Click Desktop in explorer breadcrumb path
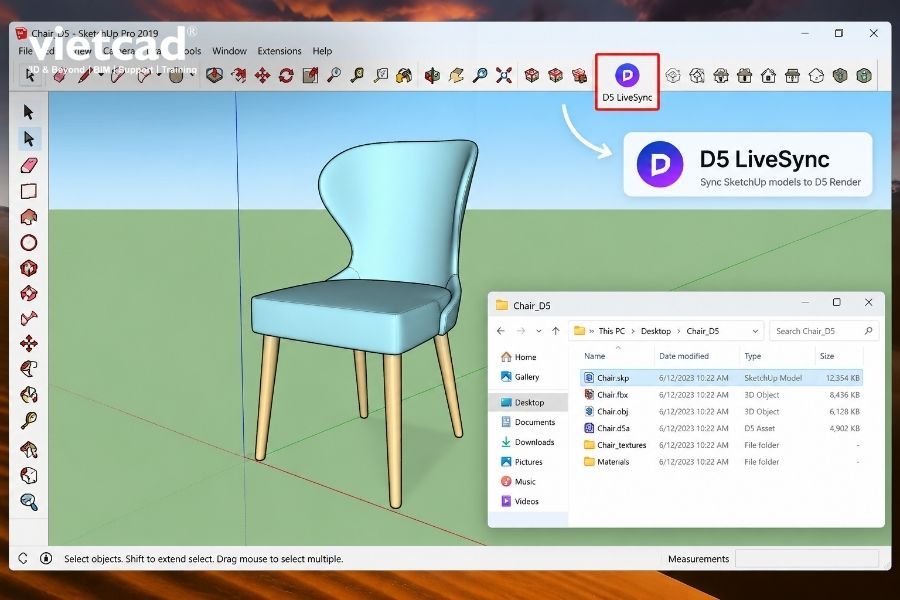This screenshot has width=900, height=600. tap(655, 331)
